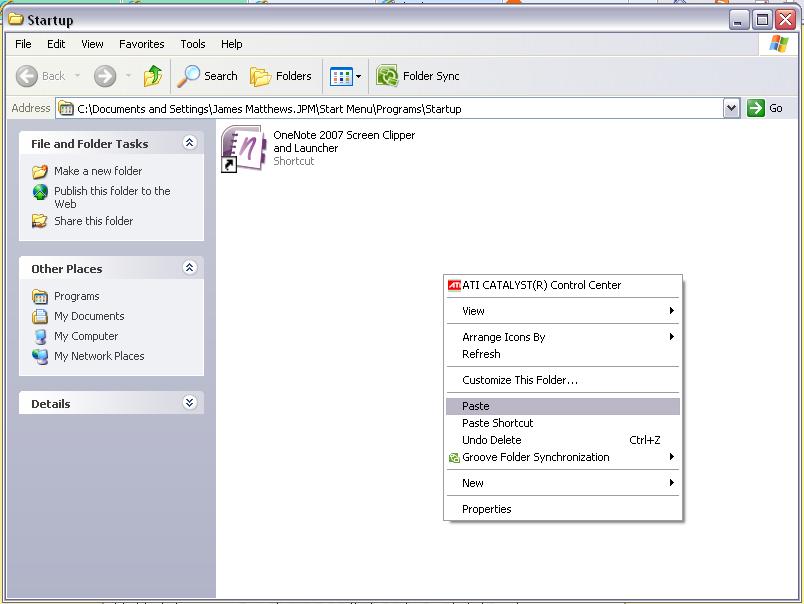Collapse the Other Places panel
The image size is (804, 604).
click(189, 268)
